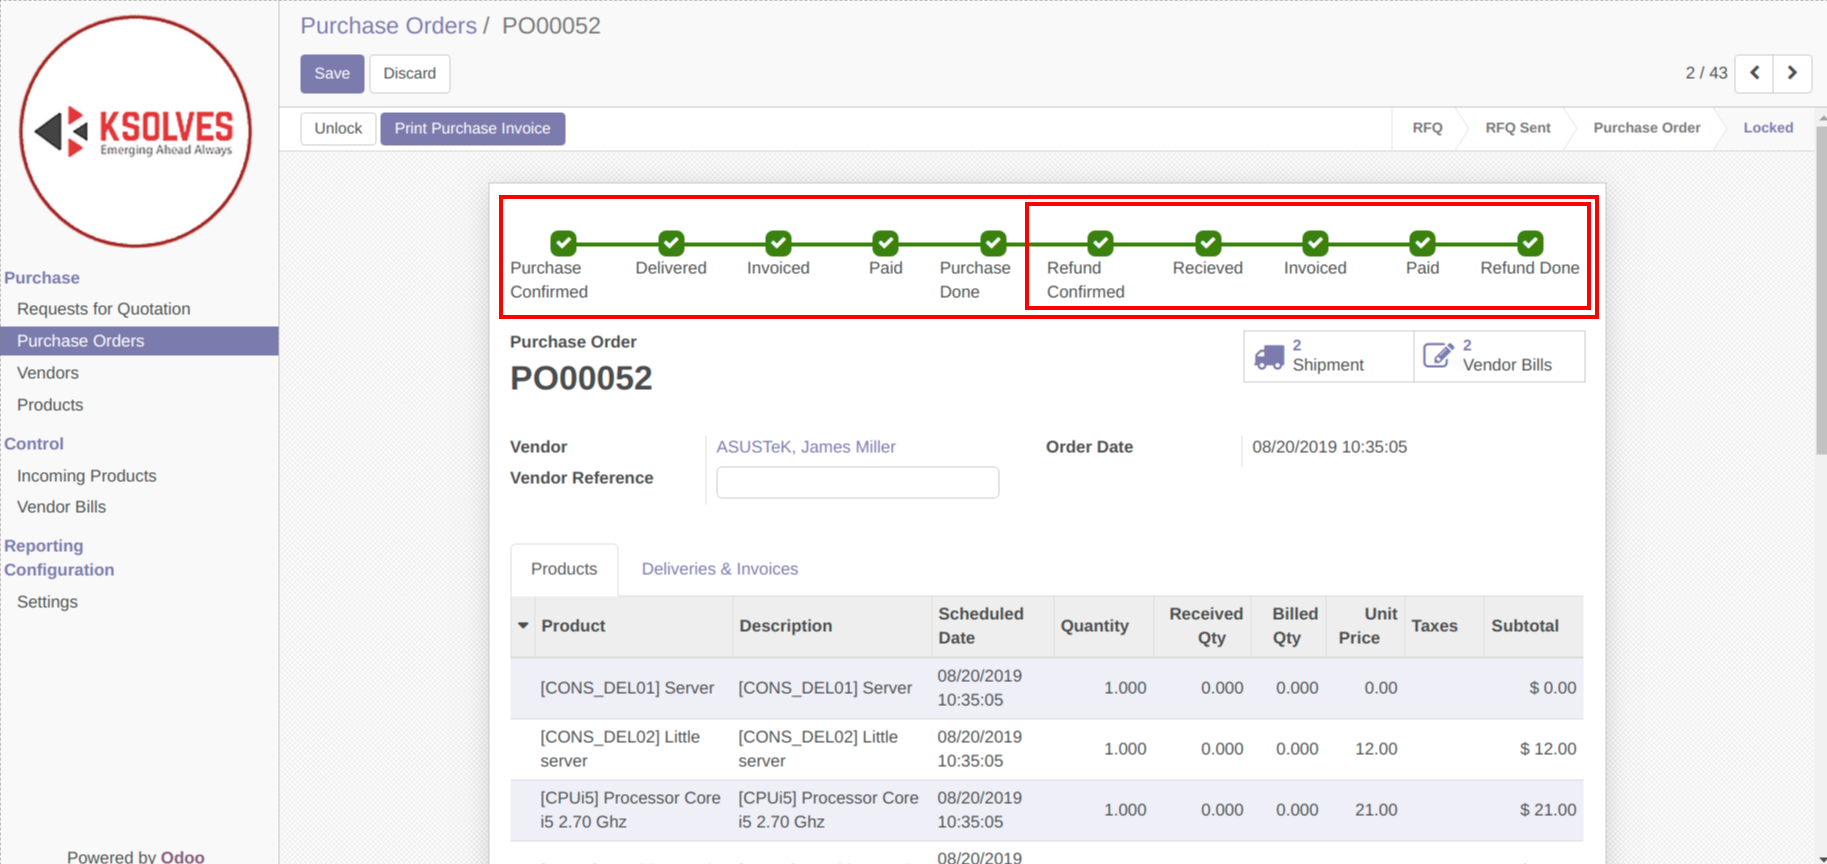Click the vertical page scrollbar
This screenshot has width=1827, height=864.
1820,290
